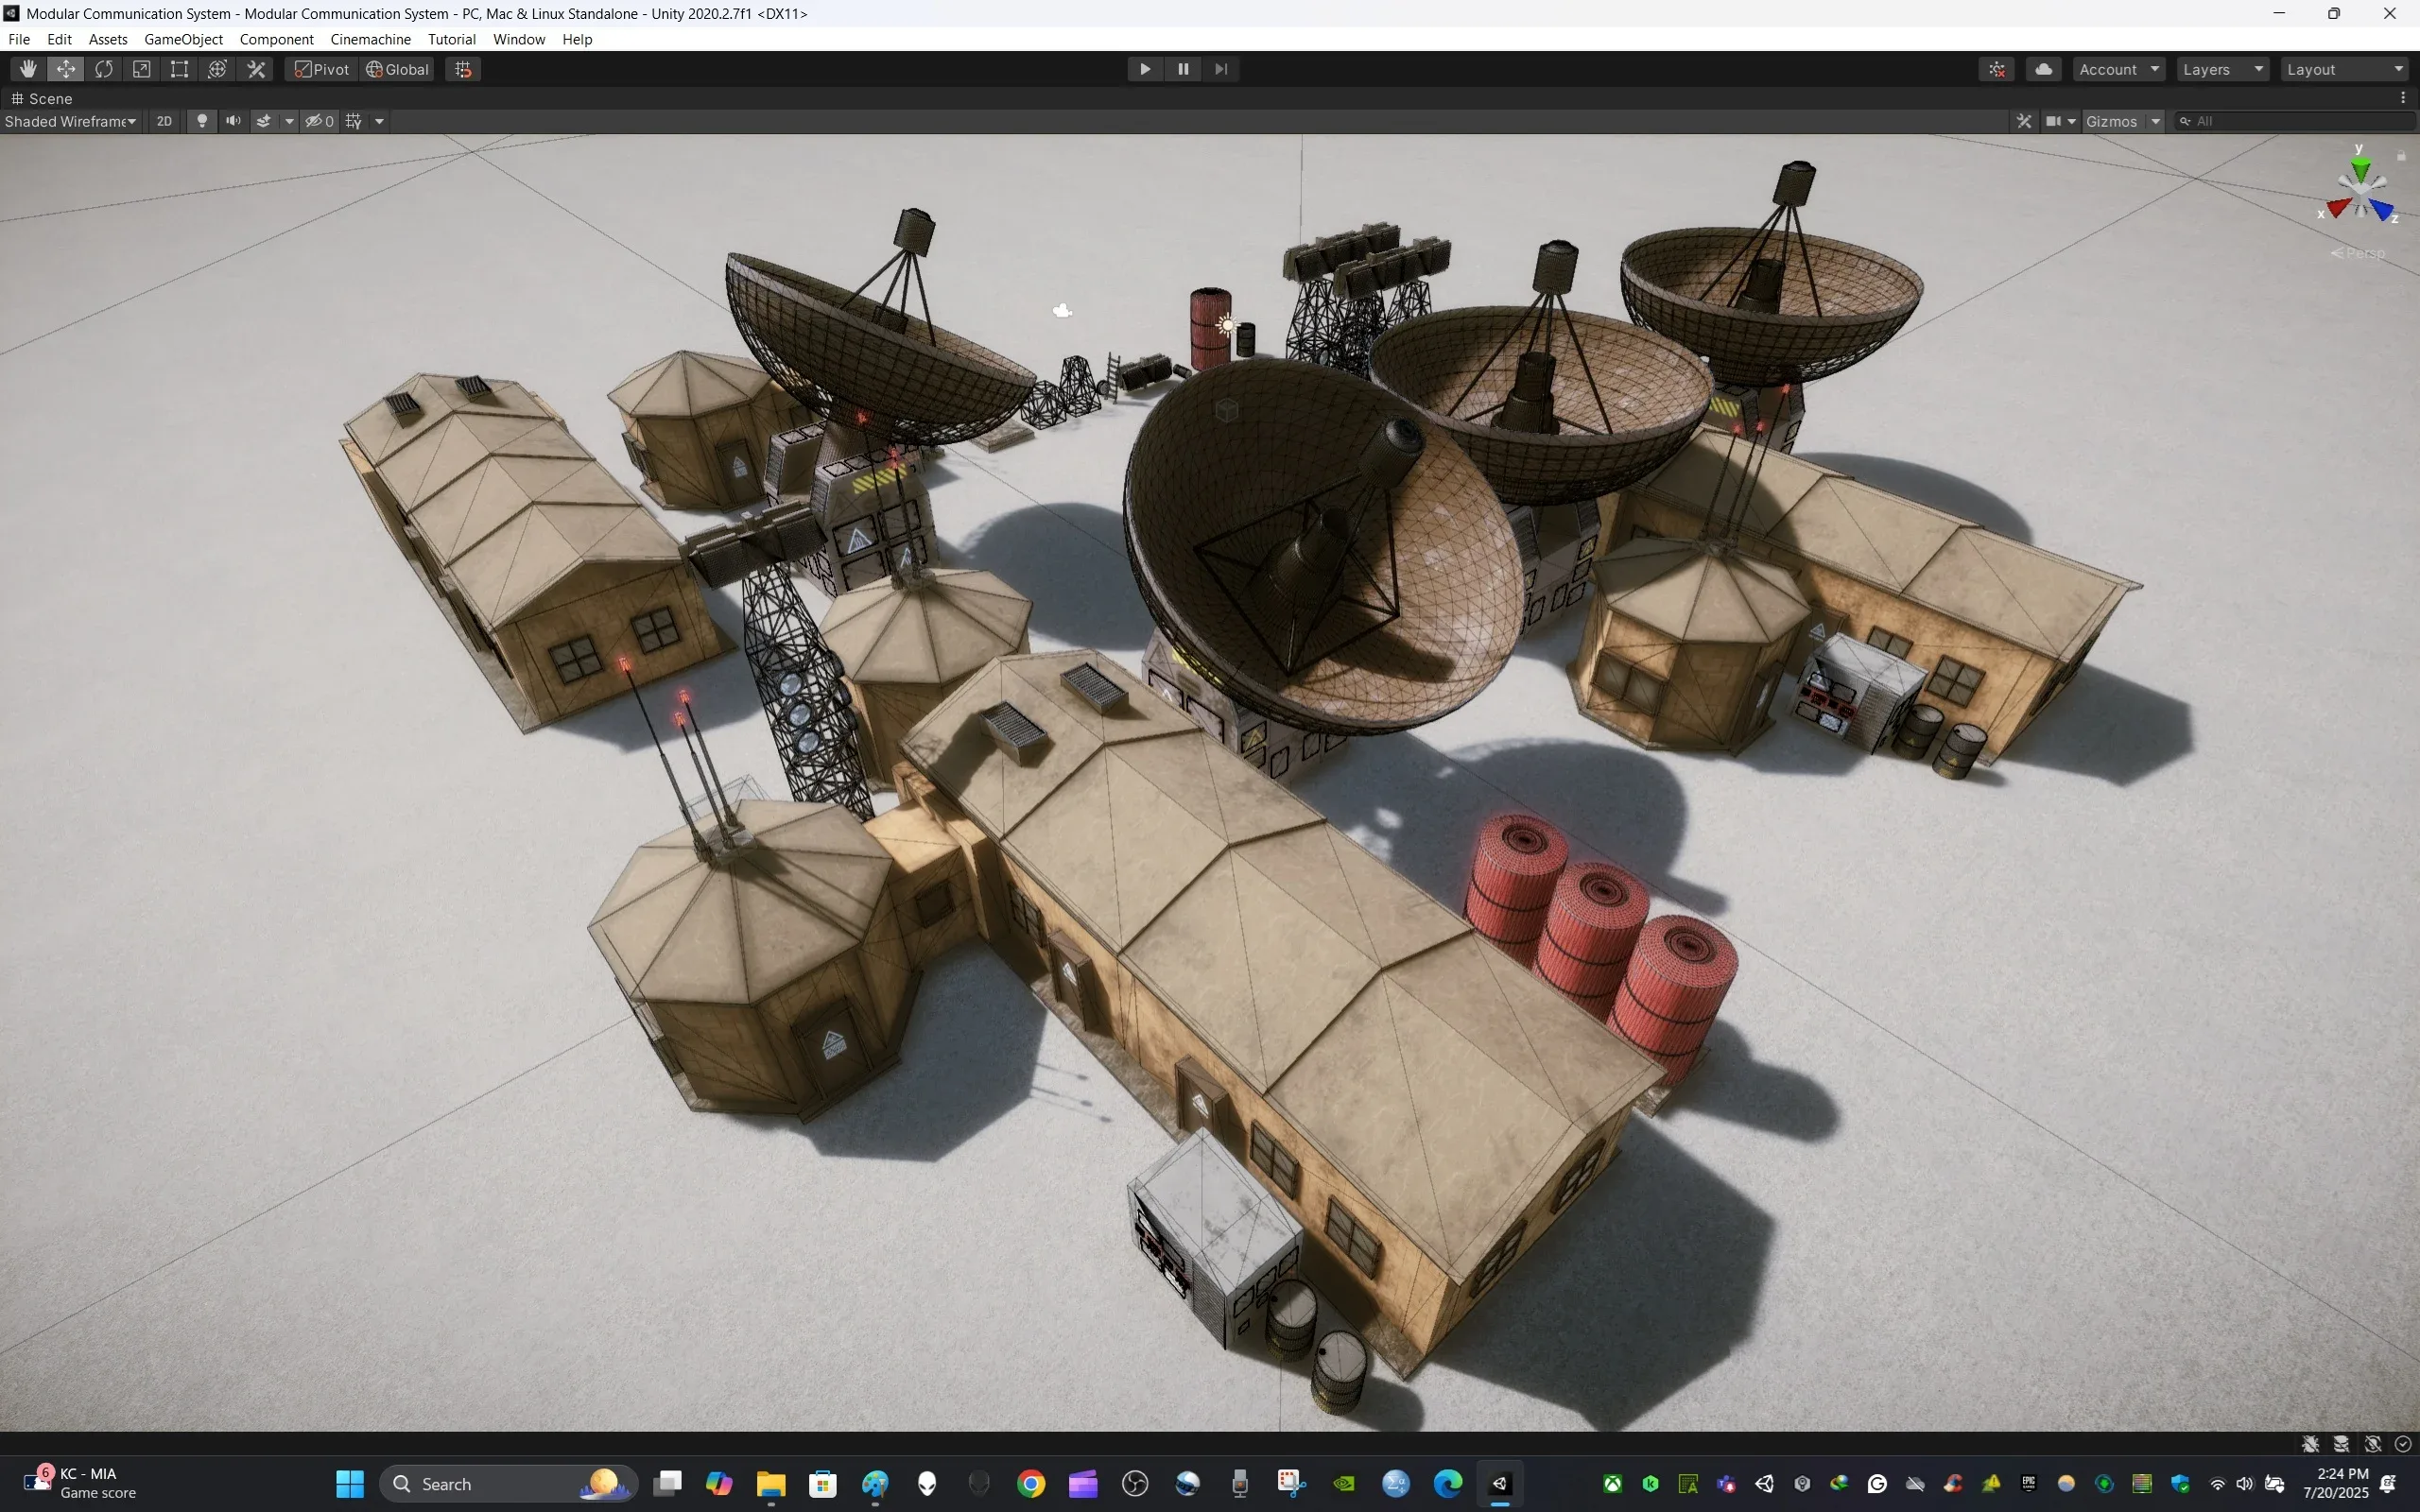Open the Shaded Wireframe draw mode dropdown
2420x1512 pixels.
(x=70, y=121)
